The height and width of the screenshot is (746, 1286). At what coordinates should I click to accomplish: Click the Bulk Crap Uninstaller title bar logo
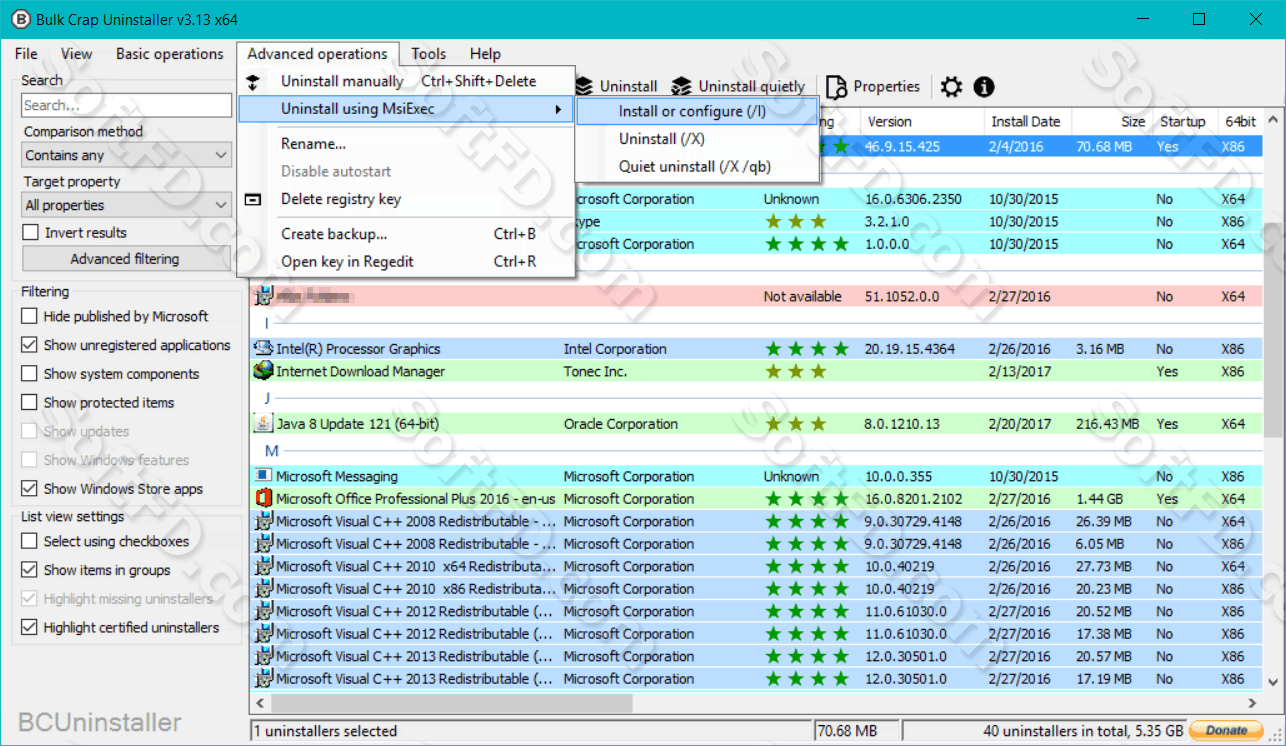tap(19, 19)
